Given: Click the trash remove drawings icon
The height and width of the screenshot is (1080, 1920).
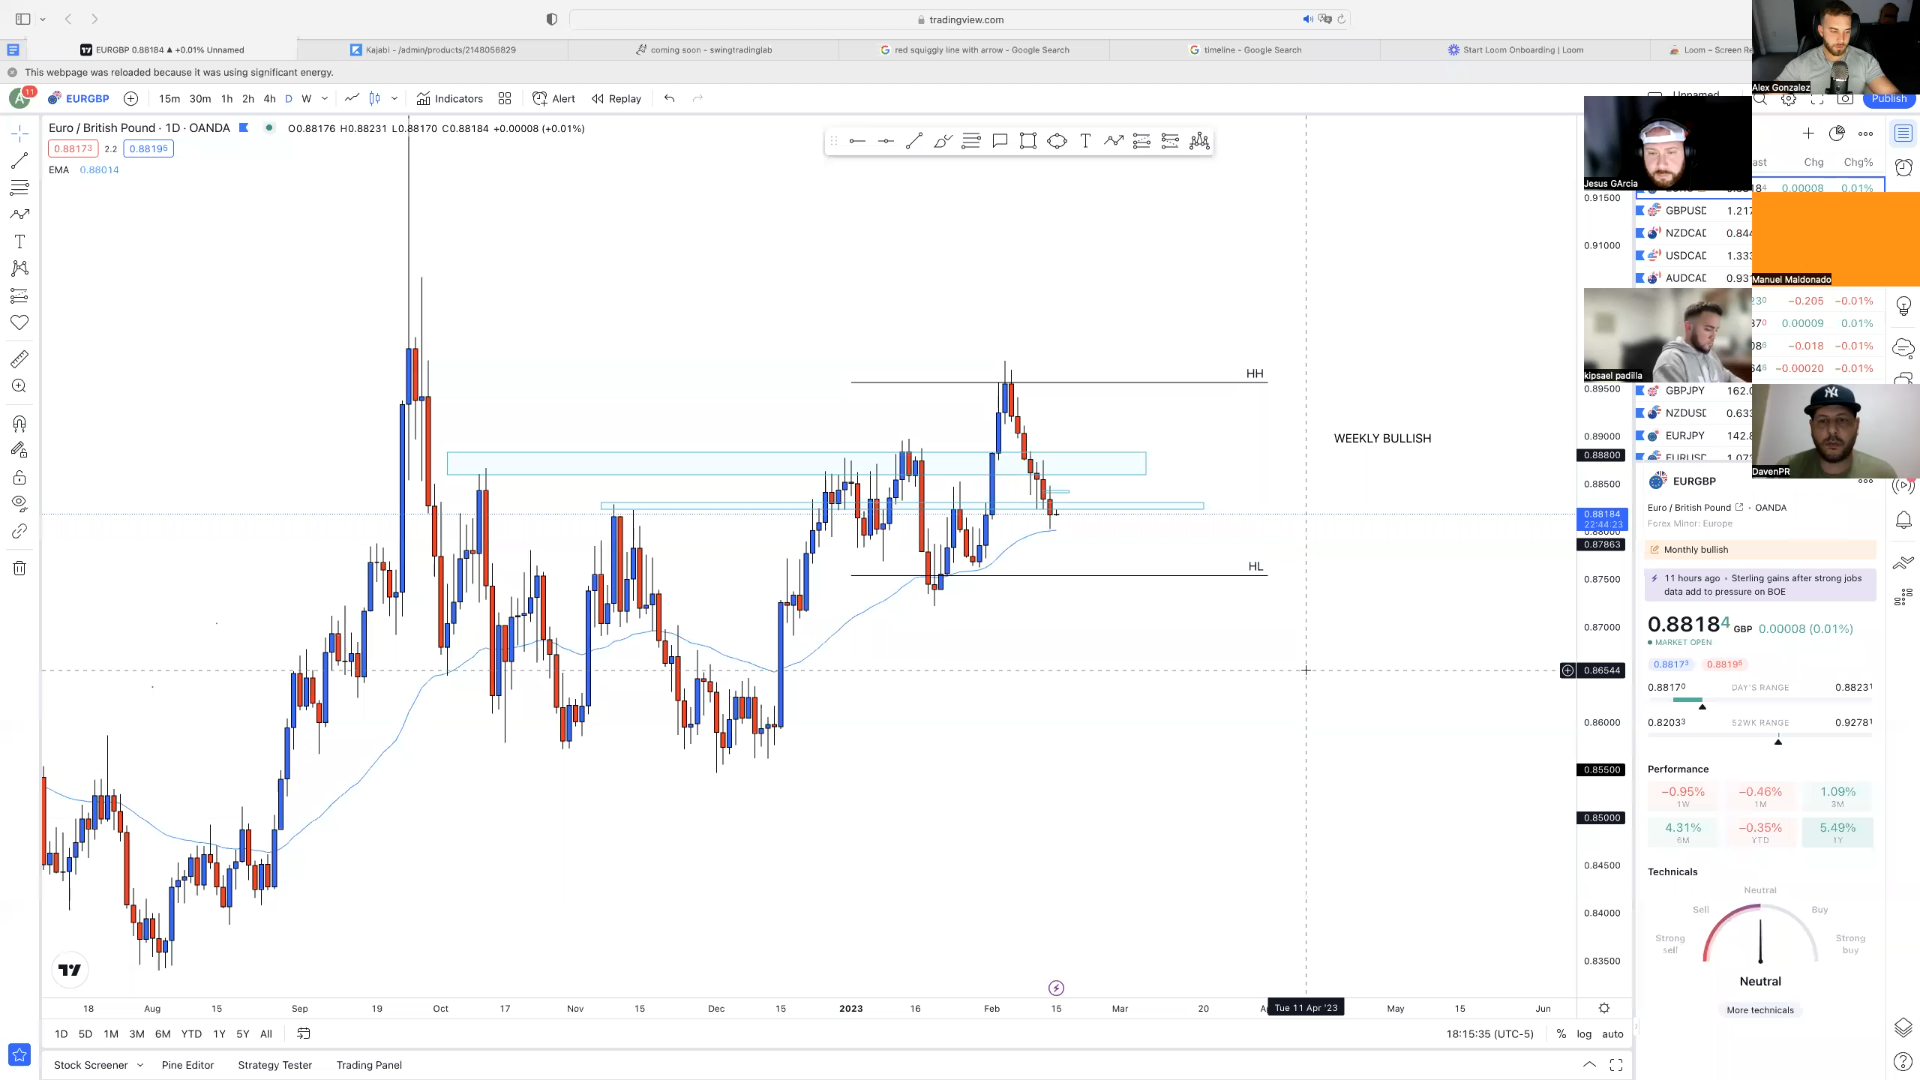Looking at the screenshot, I should tap(19, 568).
